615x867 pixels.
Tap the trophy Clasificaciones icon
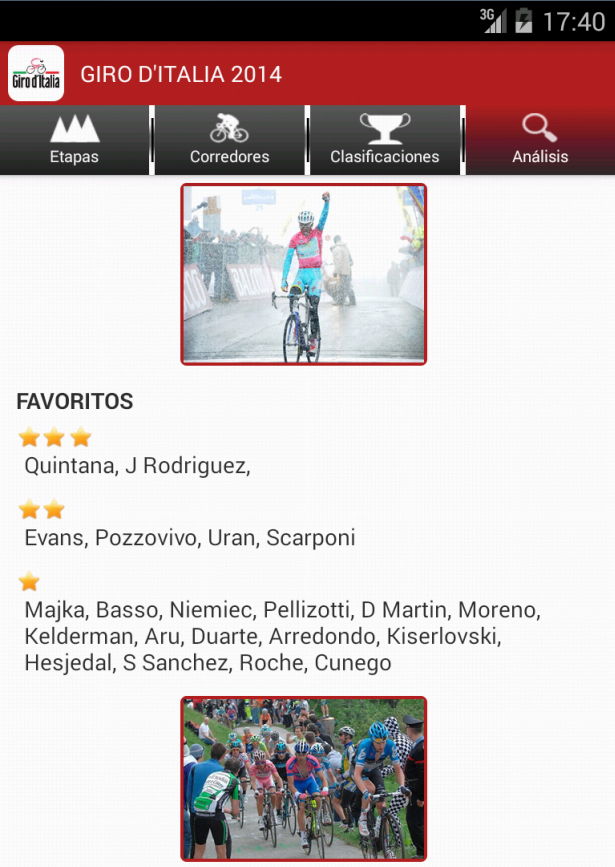click(x=385, y=128)
